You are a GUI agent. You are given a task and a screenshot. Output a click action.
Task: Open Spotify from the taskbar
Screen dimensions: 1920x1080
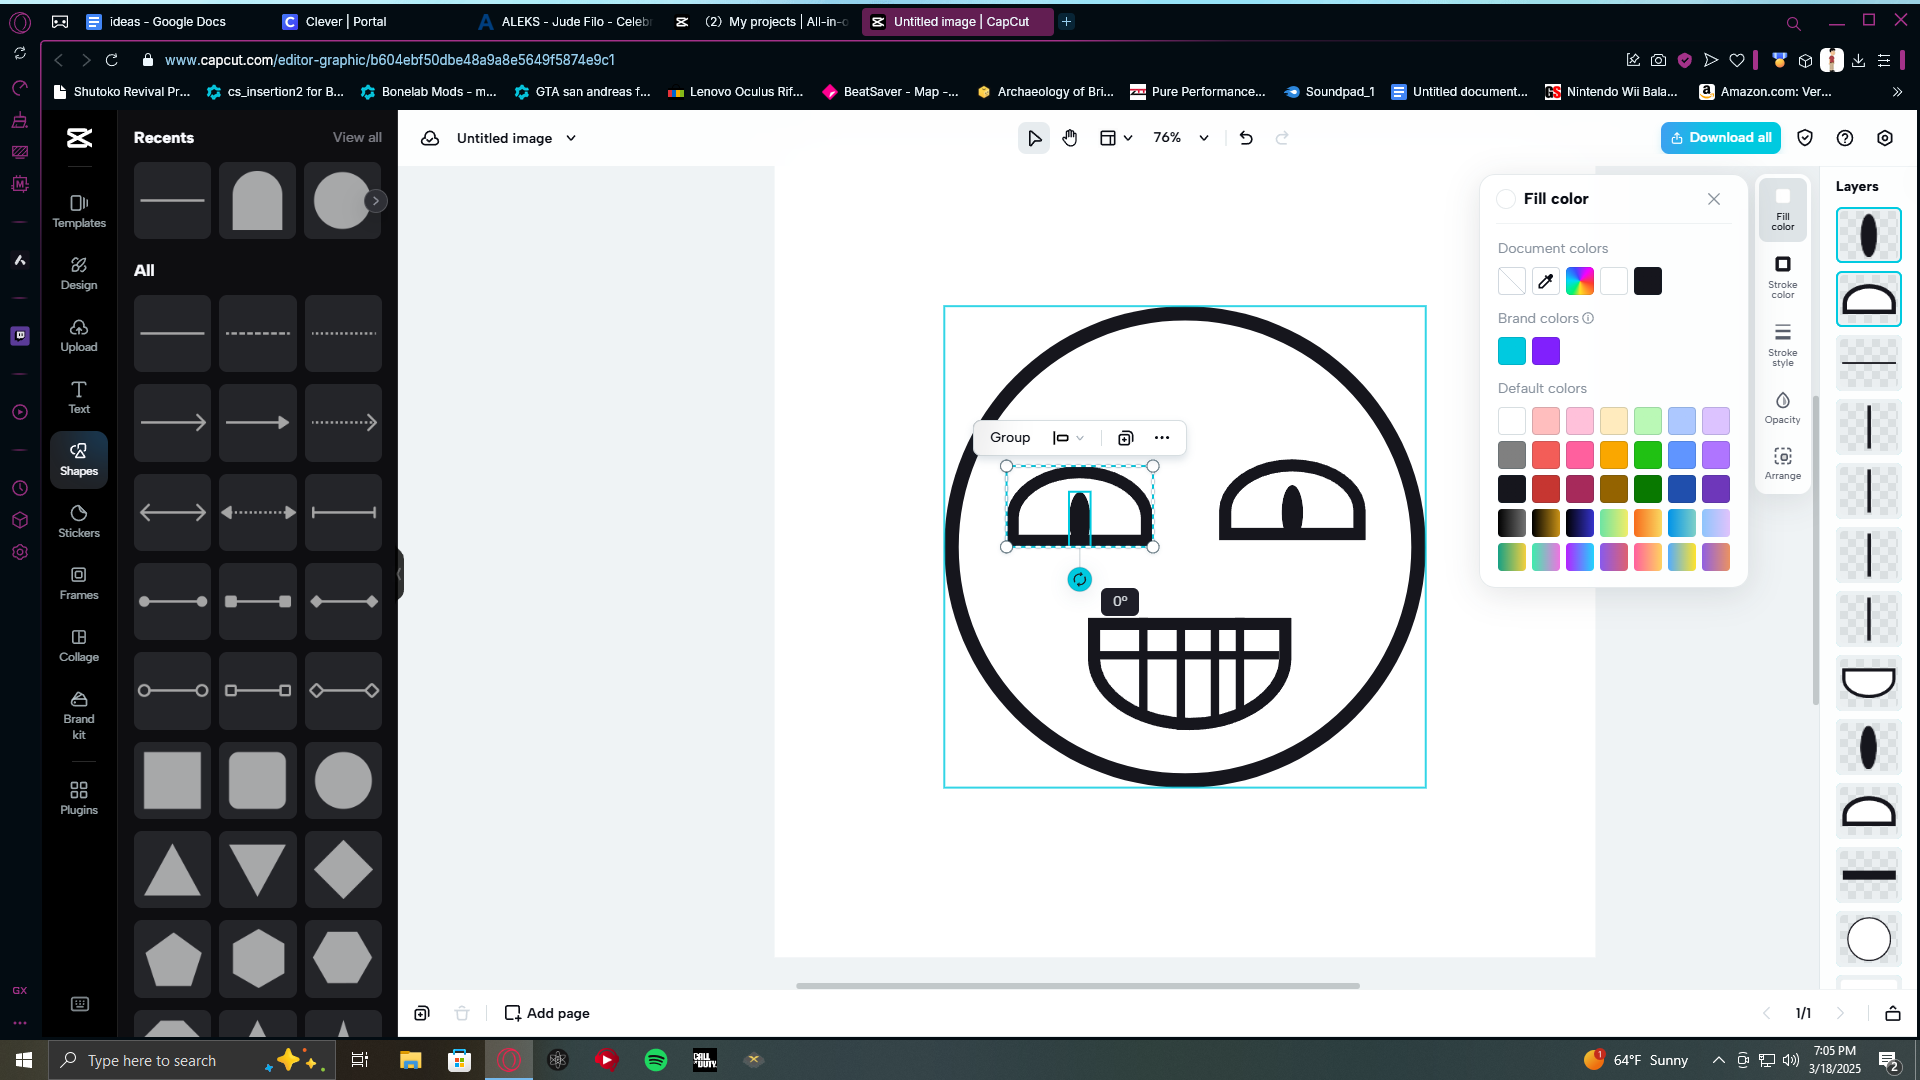point(656,1060)
